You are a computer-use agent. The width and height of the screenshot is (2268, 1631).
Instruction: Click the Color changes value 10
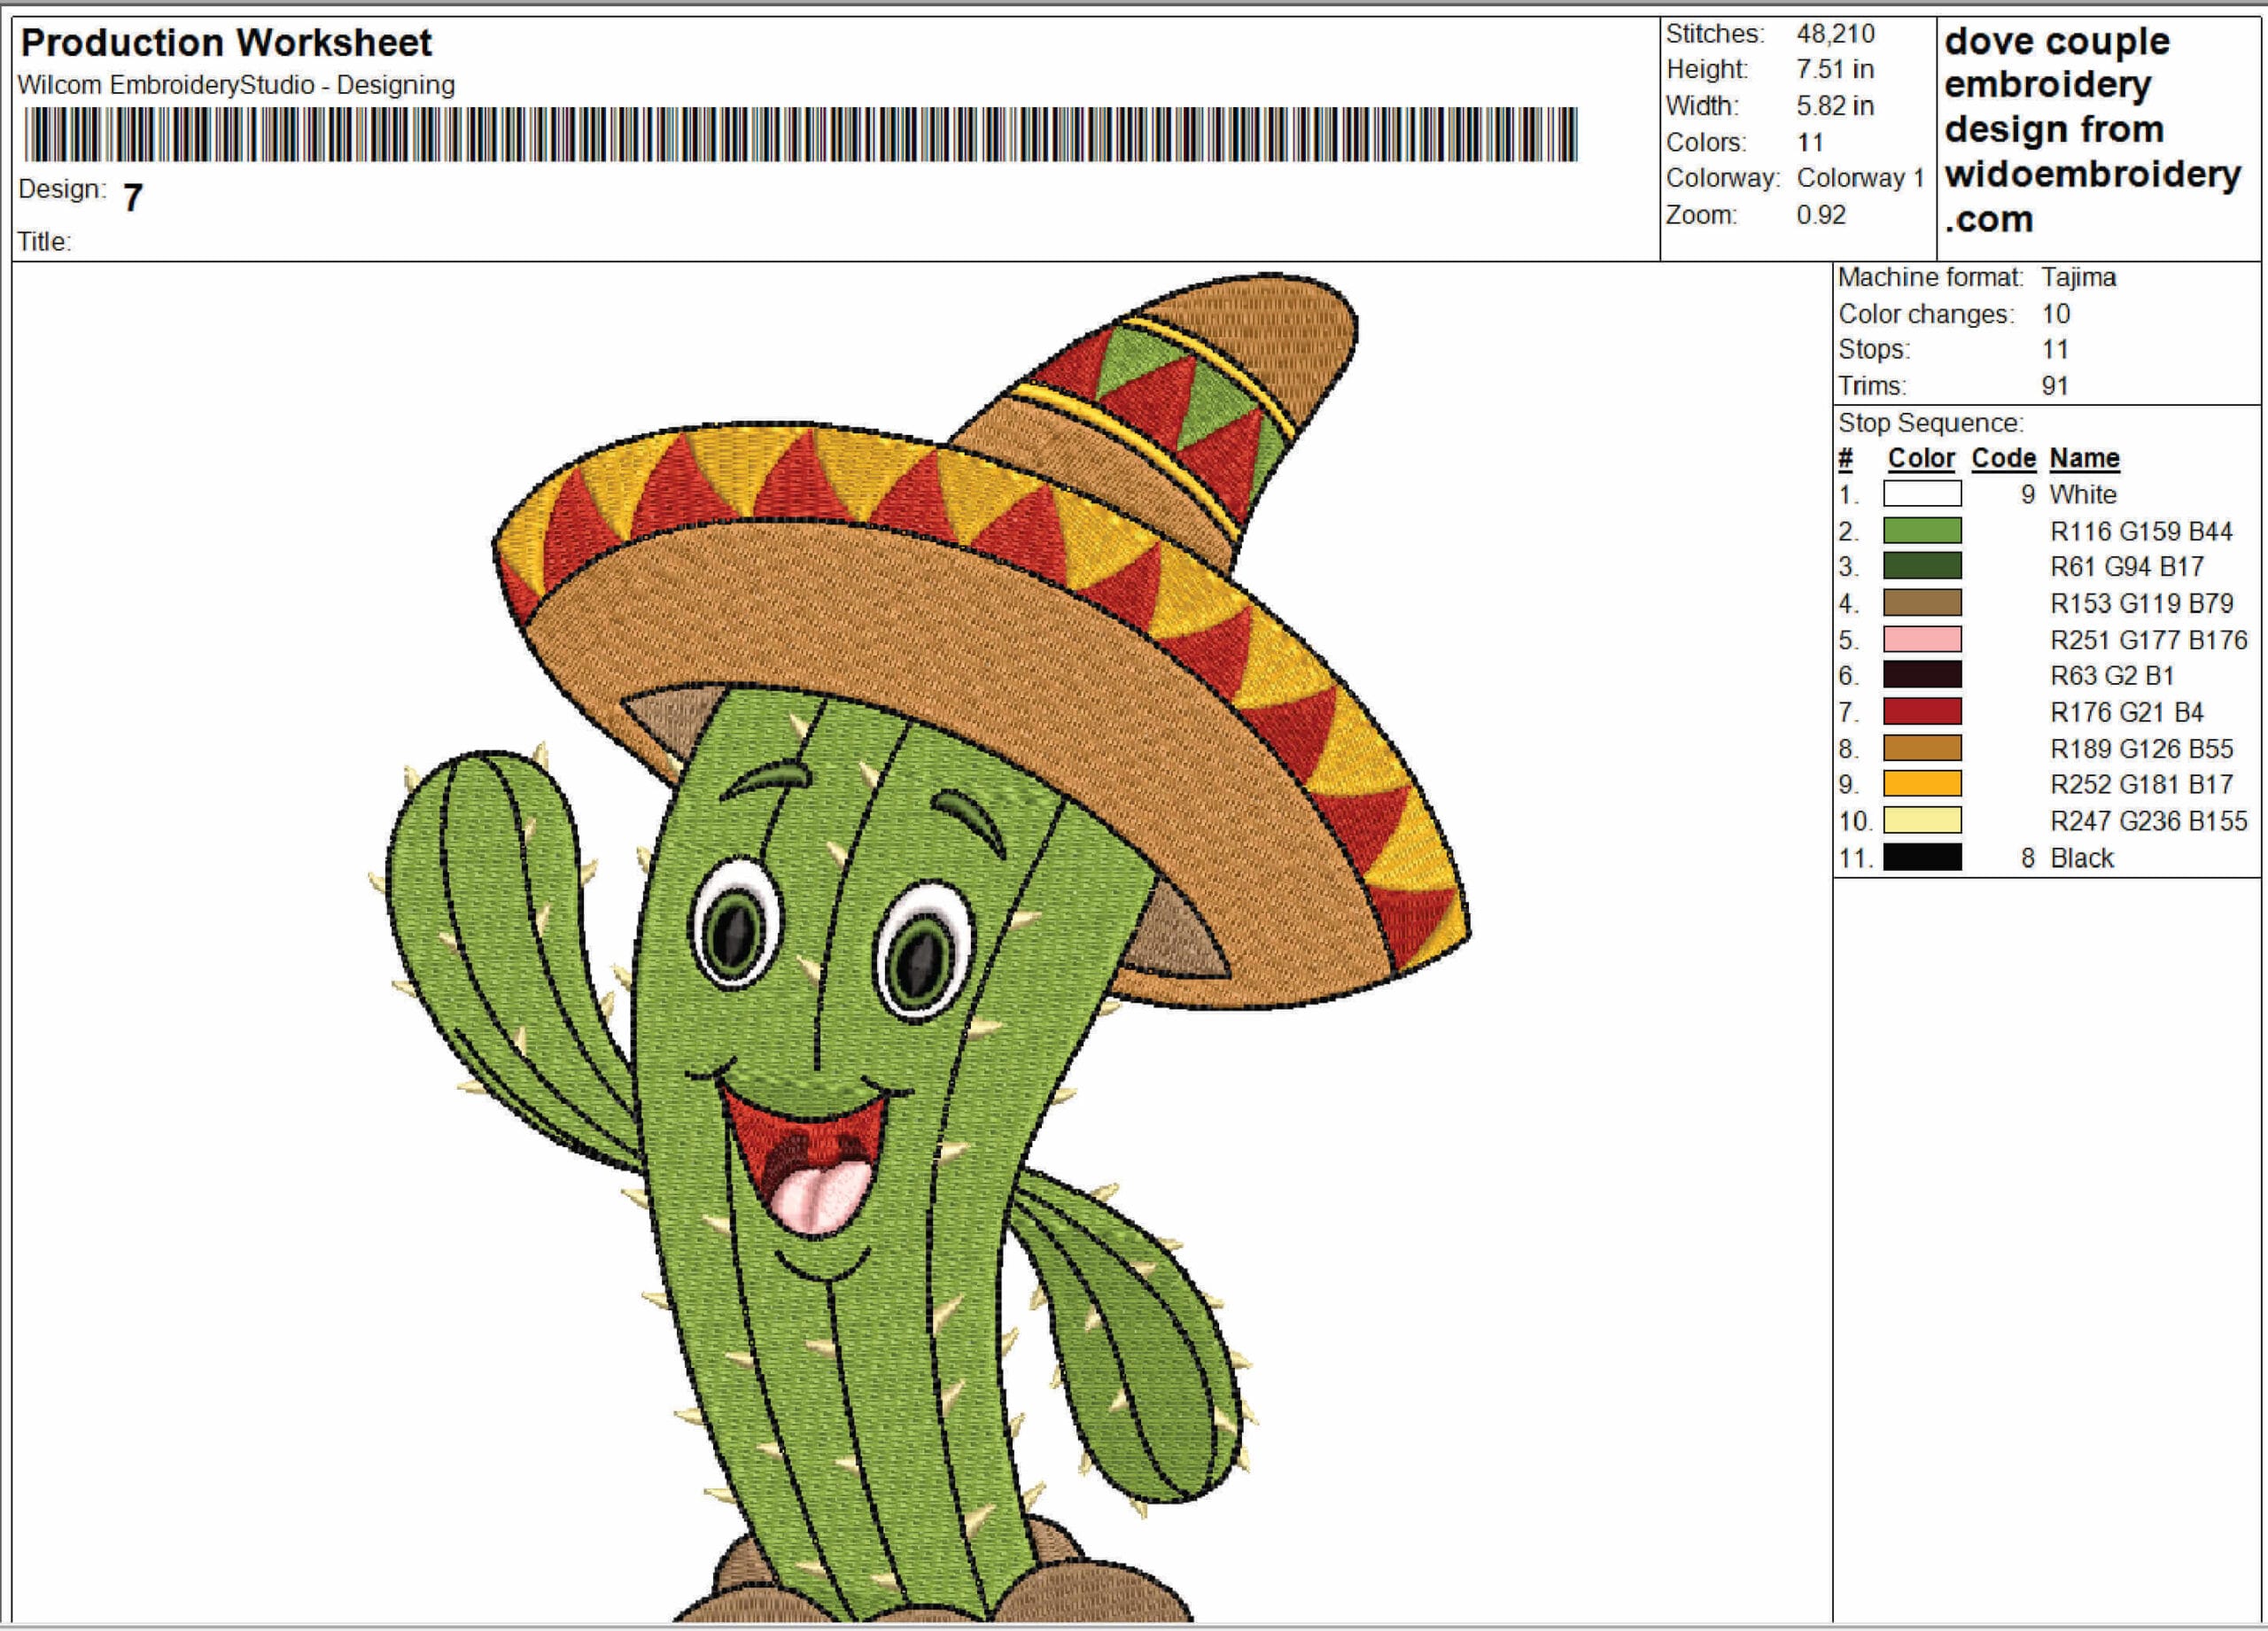click(x=2055, y=314)
